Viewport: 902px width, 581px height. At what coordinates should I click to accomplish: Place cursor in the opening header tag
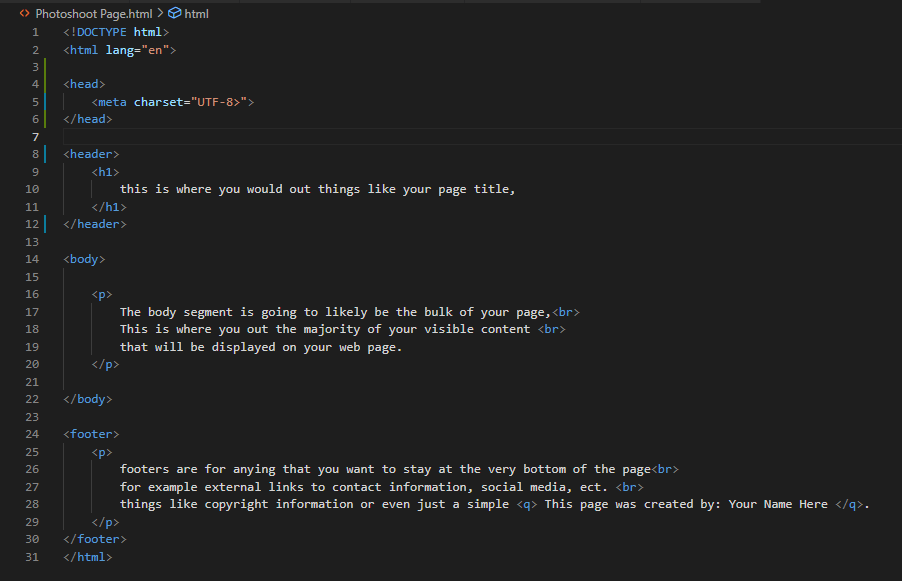[x=91, y=154]
